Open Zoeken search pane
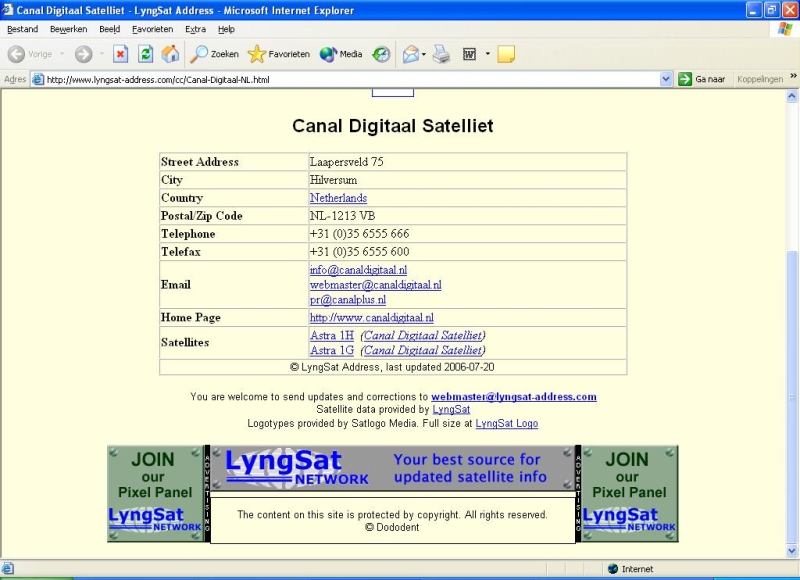 tap(214, 54)
